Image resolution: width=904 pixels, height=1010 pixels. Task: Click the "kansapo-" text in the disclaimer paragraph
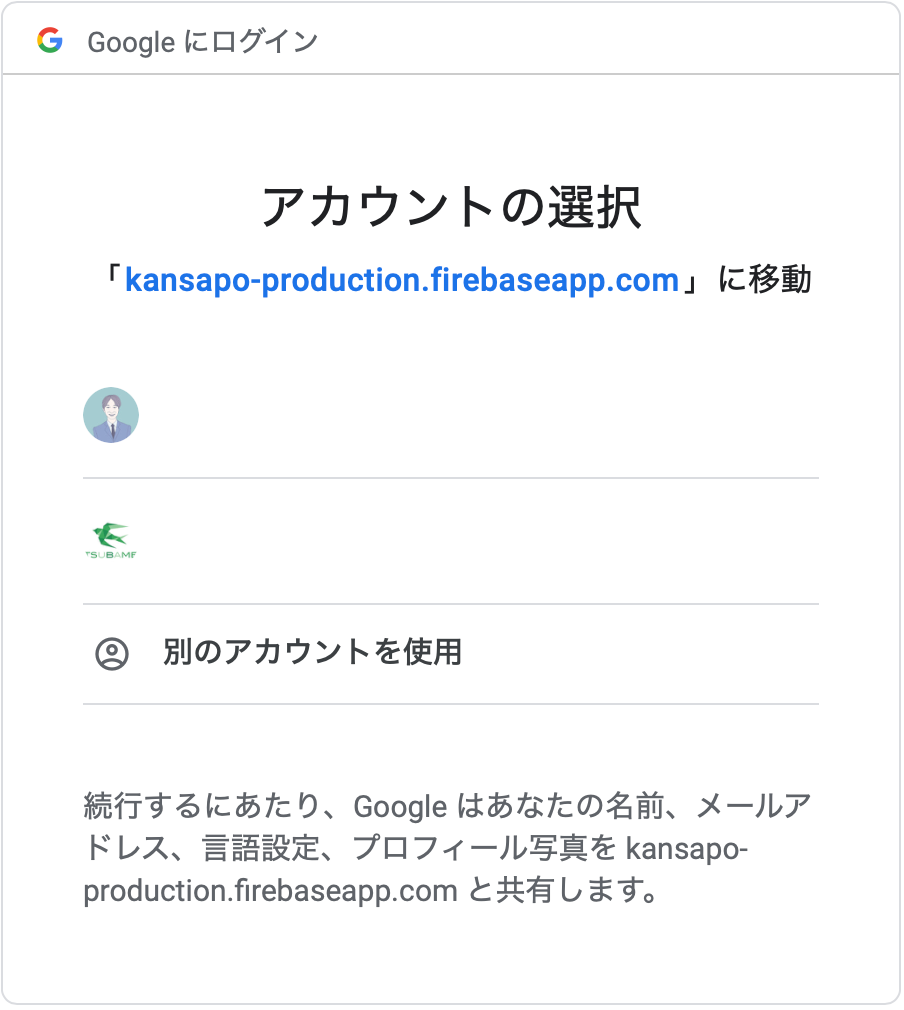686,849
